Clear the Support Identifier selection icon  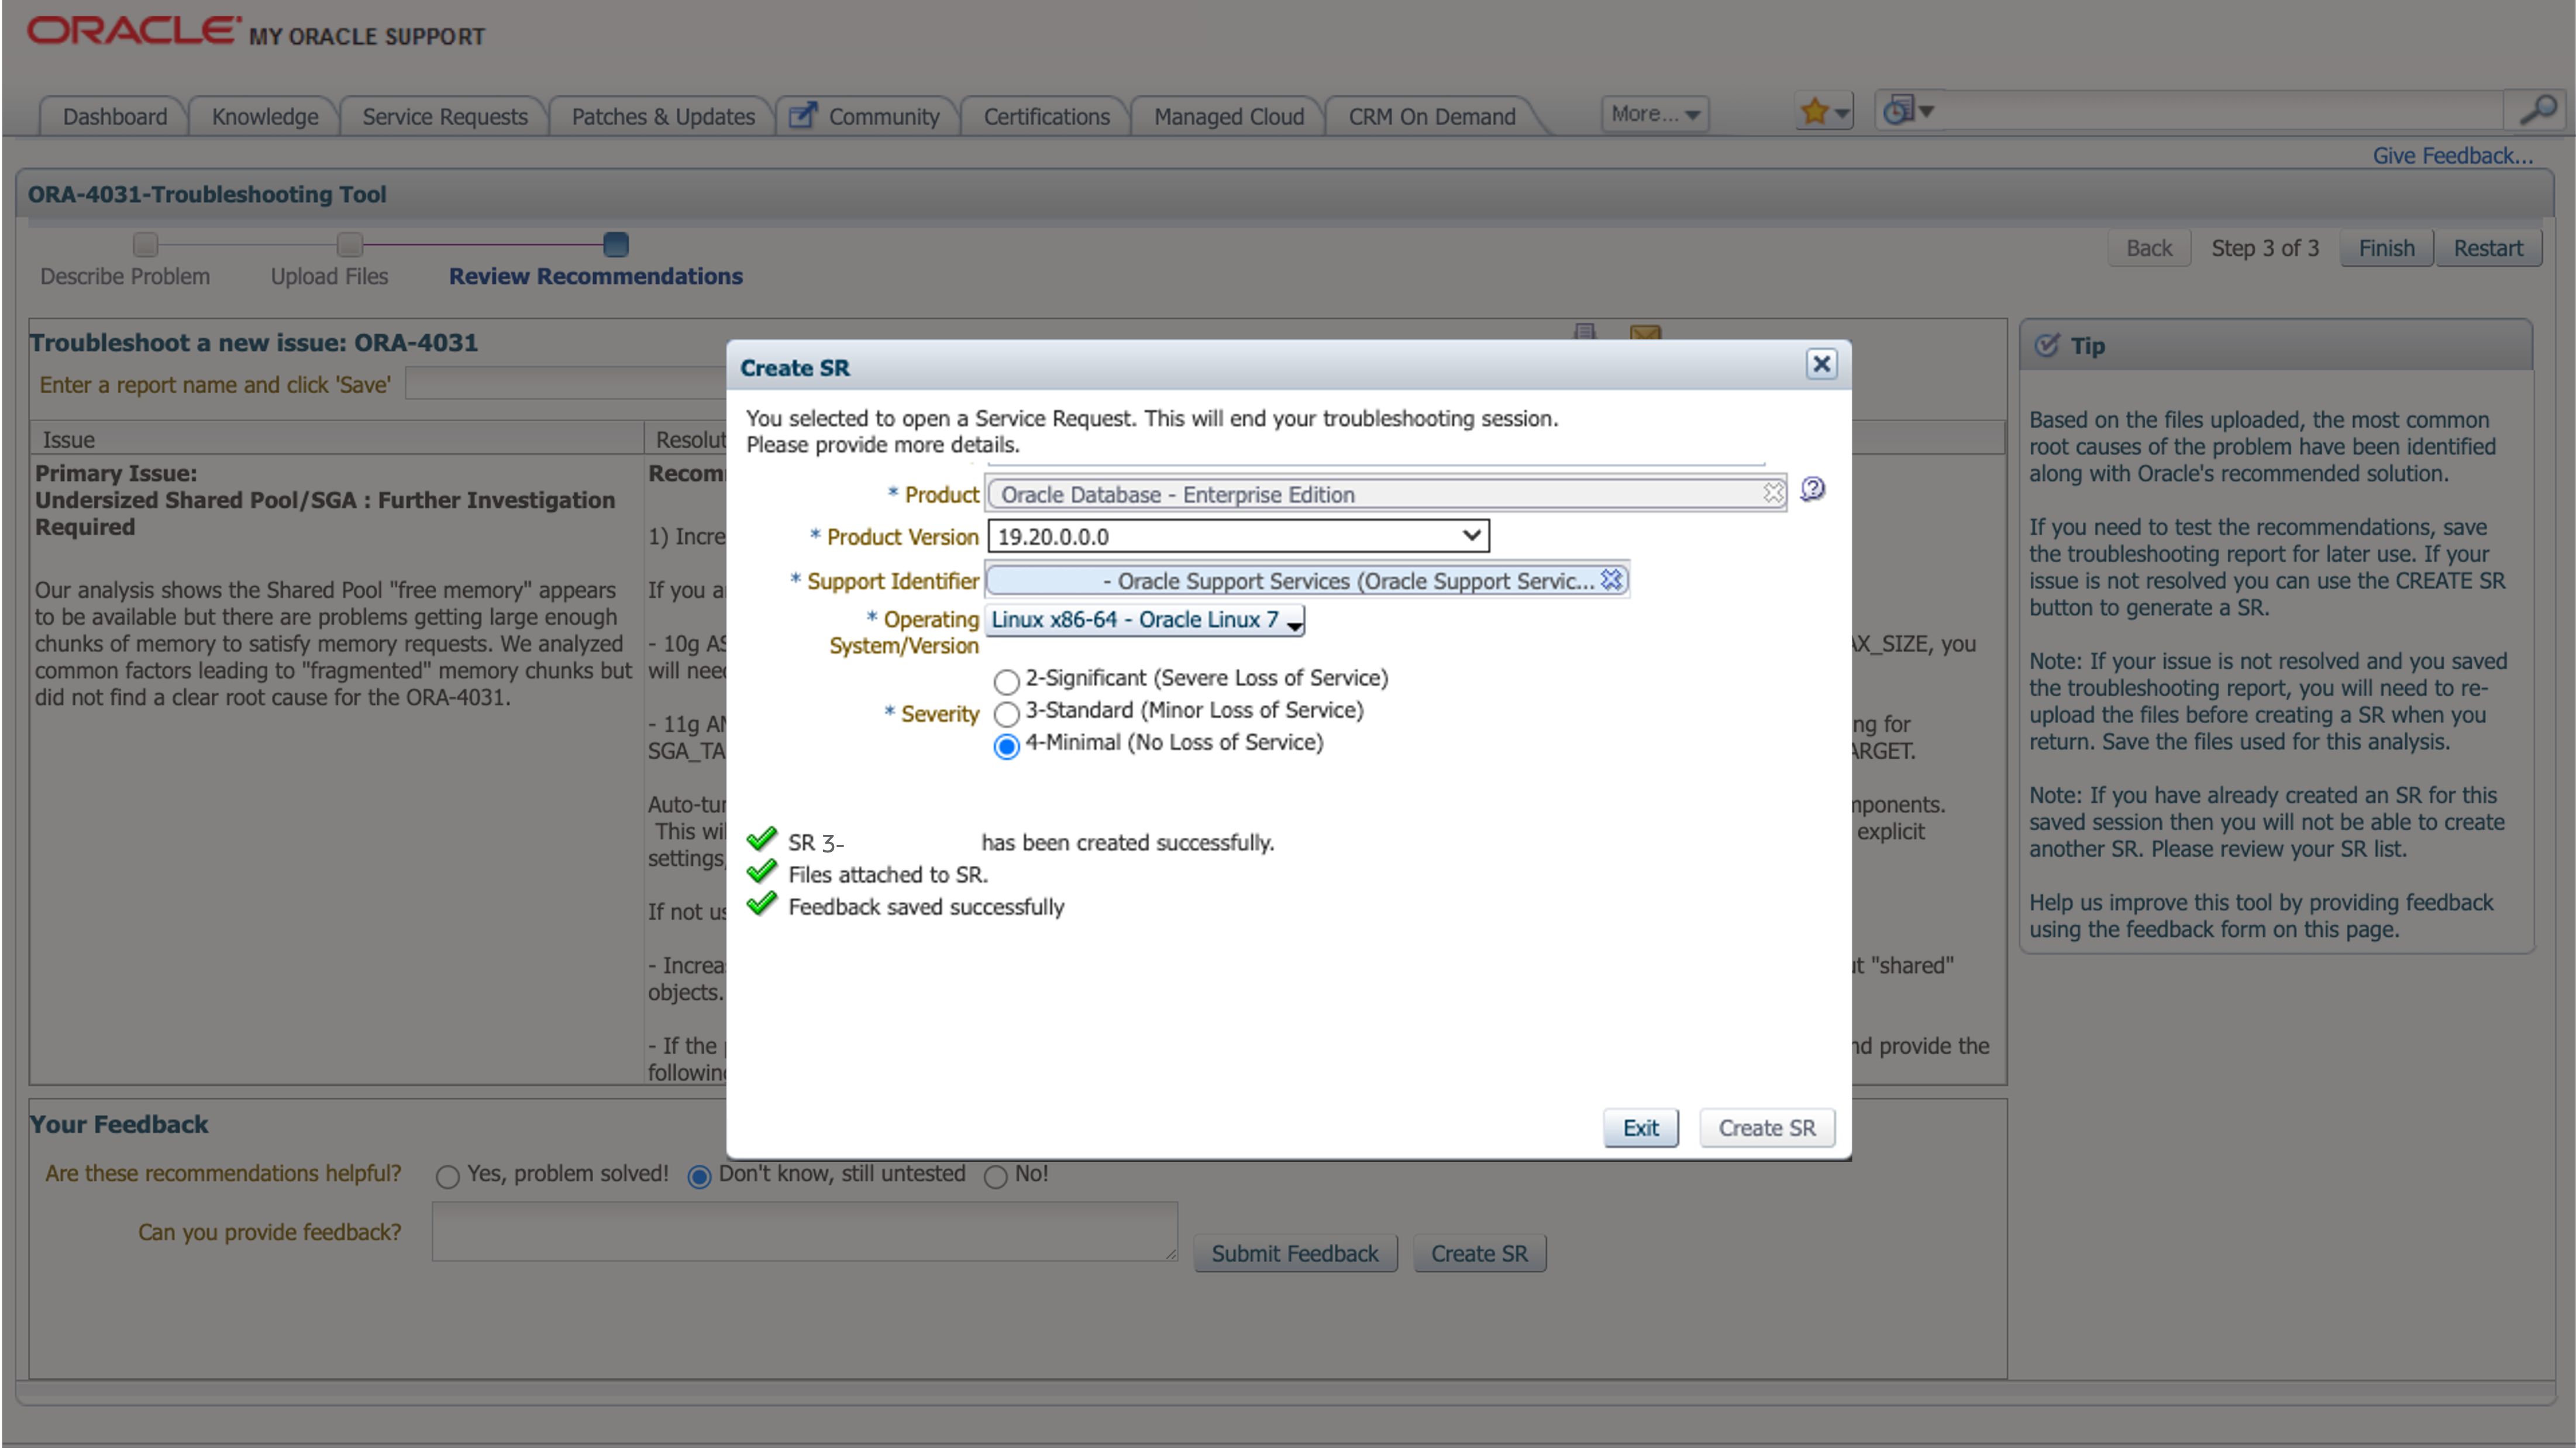pyautogui.click(x=1611, y=580)
